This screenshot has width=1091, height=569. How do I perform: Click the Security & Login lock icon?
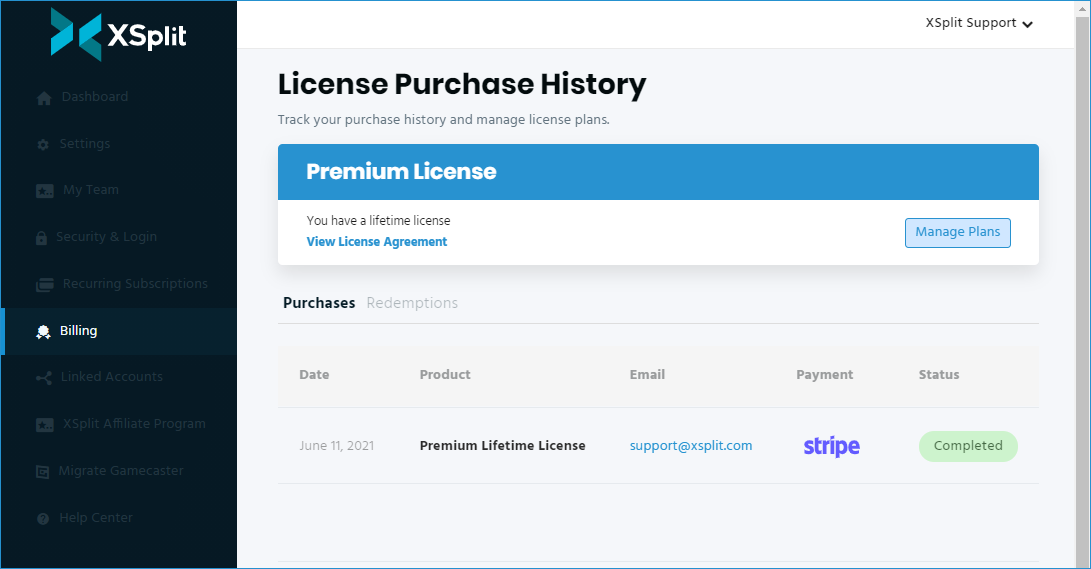(x=42, y=238)
